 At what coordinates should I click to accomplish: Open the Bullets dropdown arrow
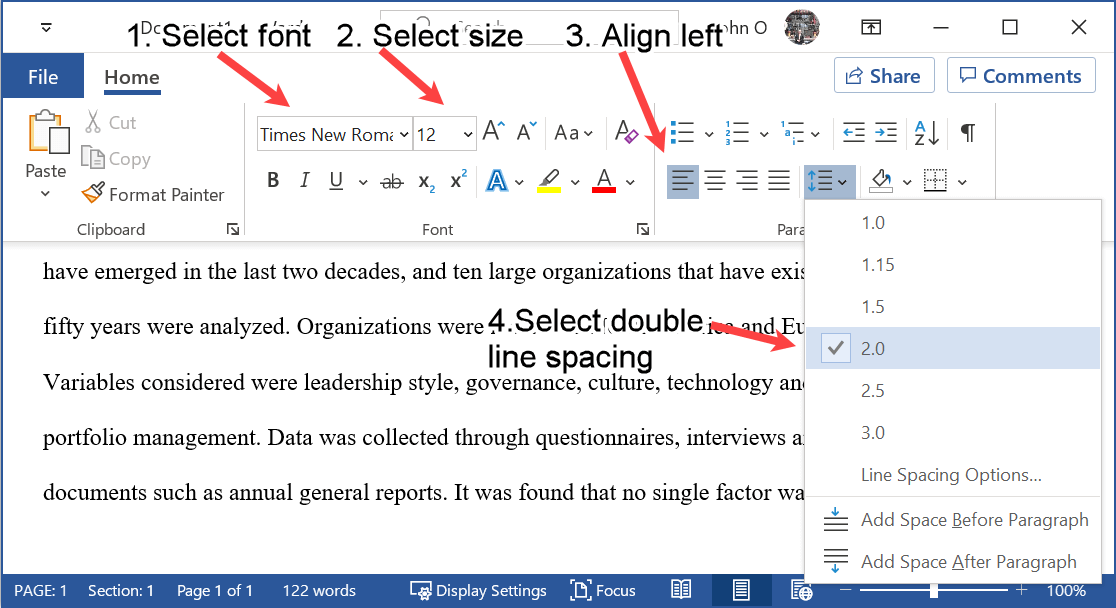point(709,131)
